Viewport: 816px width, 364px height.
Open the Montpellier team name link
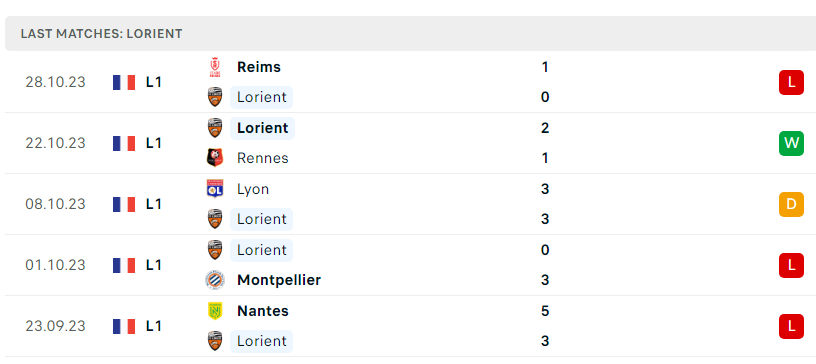click(279, 280)
